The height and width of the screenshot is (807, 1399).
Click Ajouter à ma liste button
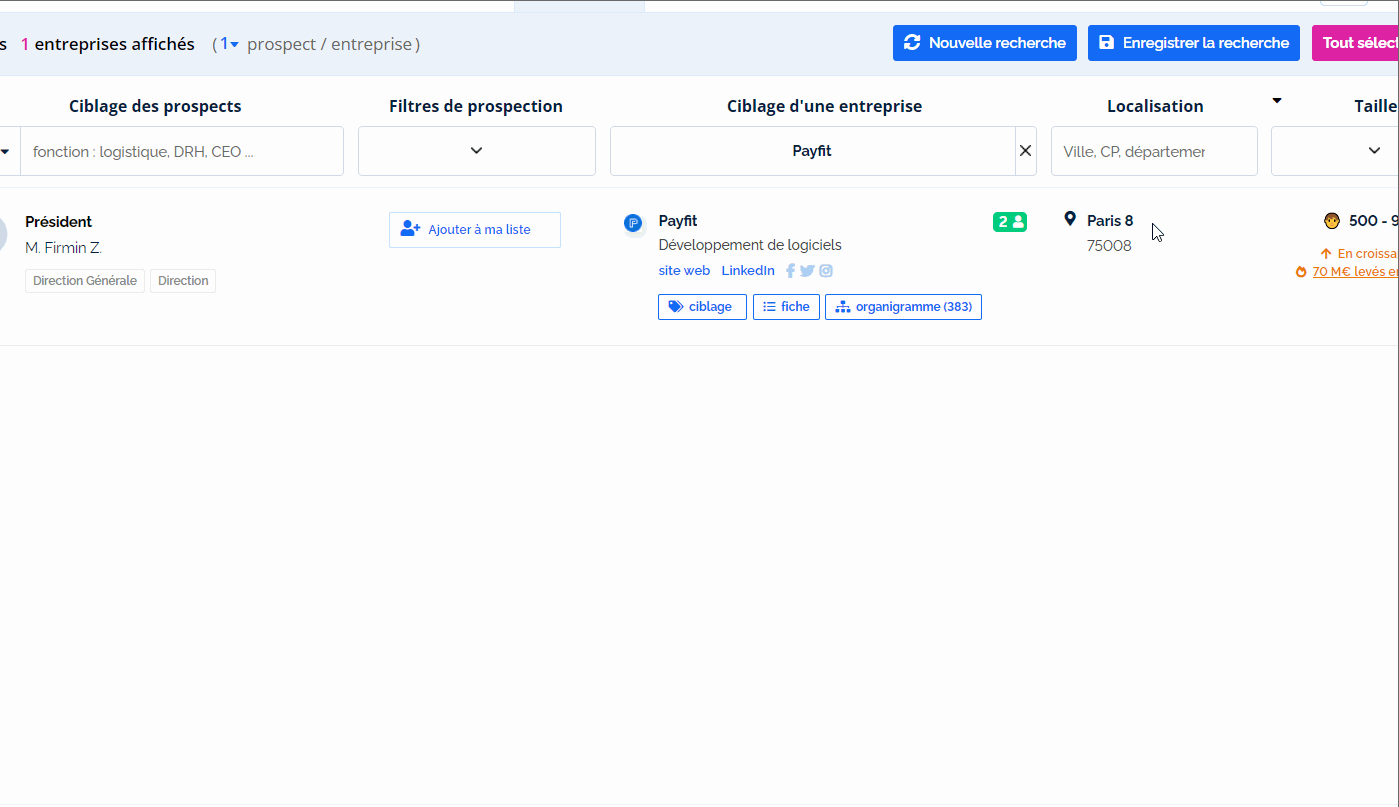pos(475,230)
